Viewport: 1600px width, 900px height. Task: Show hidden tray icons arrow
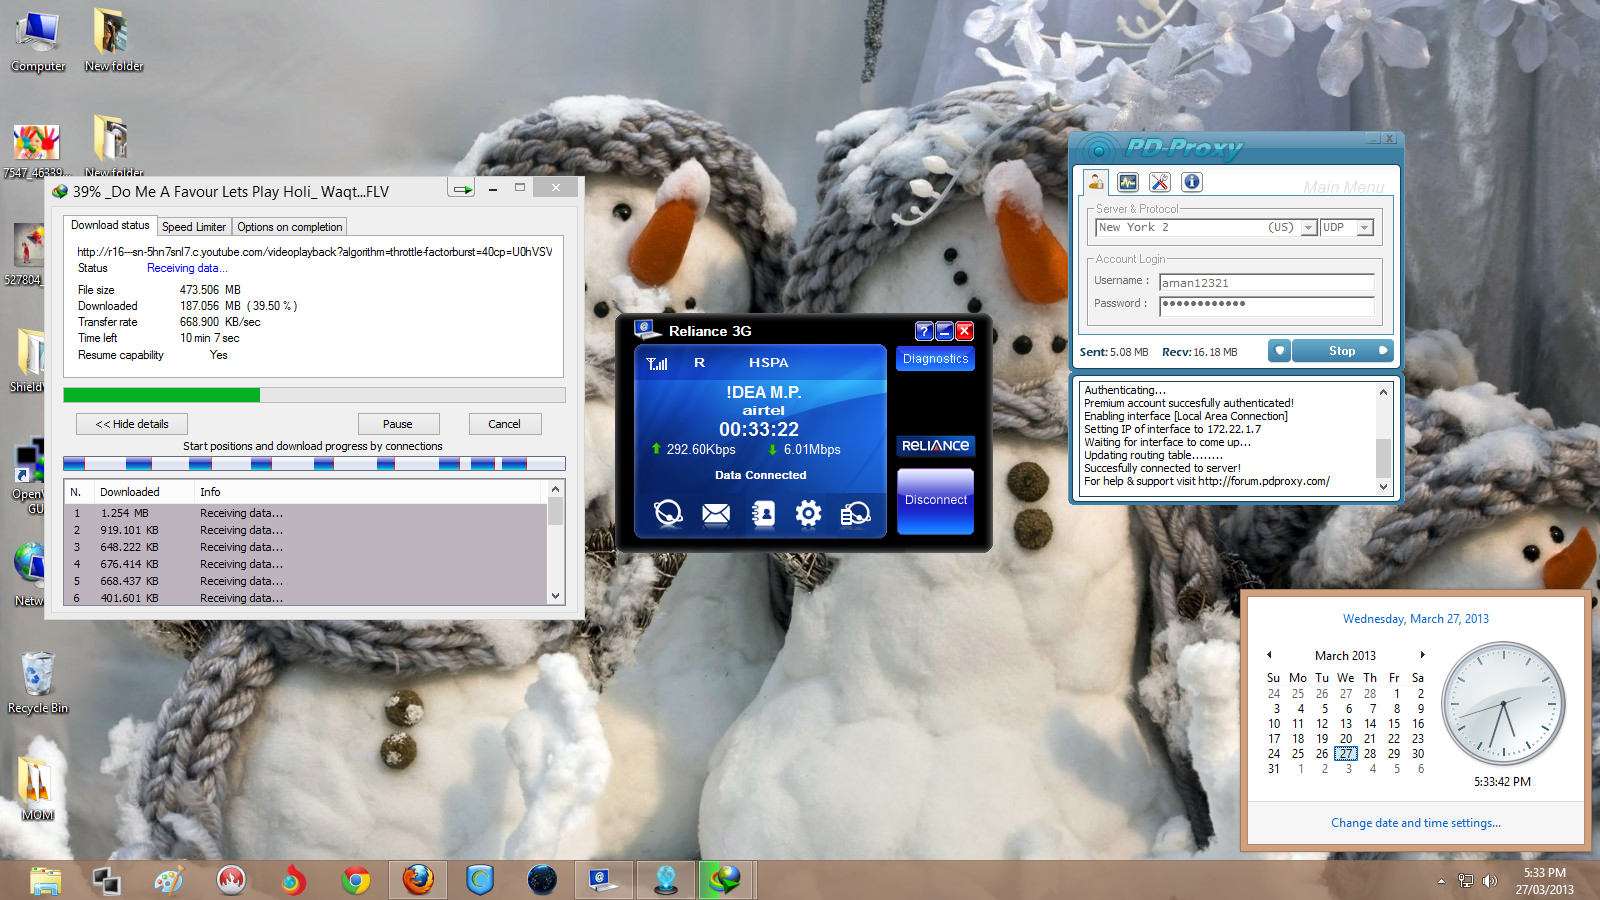pyautogui.click(x=1441, y=881)
